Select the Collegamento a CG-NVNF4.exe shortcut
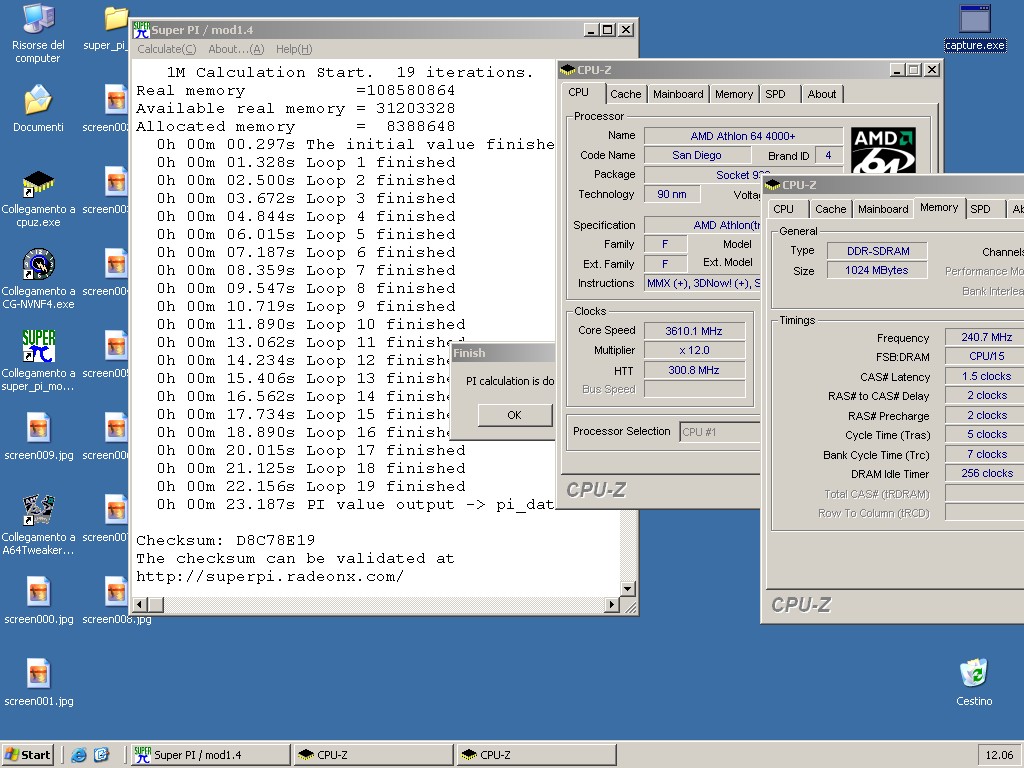 pos(39,280)
